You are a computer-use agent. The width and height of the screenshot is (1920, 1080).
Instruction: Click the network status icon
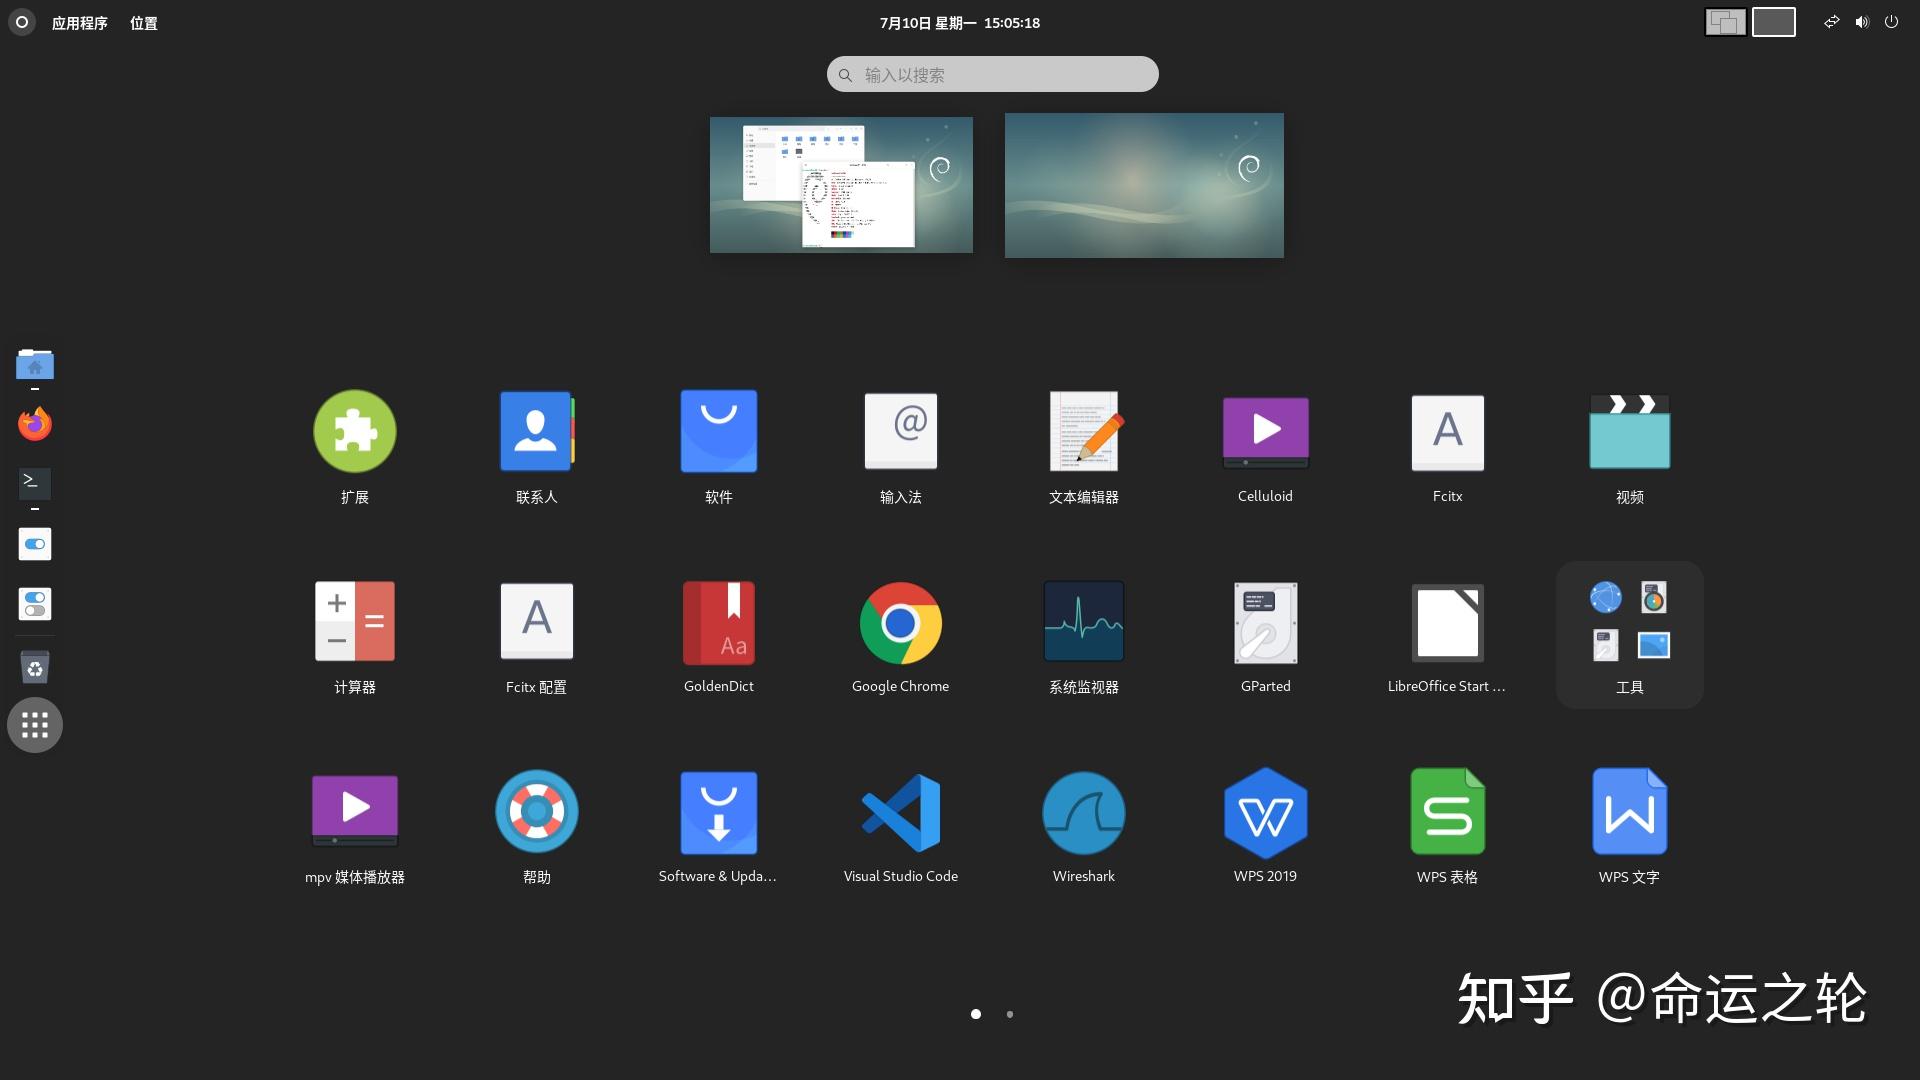(1832, 22)
